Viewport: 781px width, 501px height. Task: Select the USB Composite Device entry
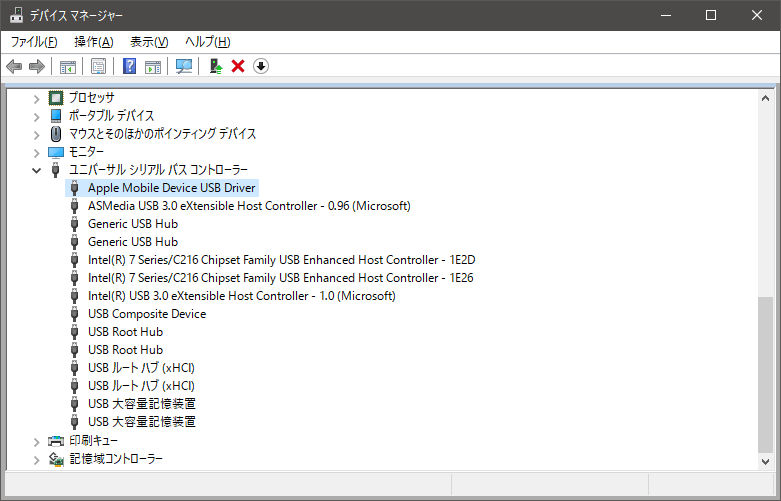(x=146, y=314)
